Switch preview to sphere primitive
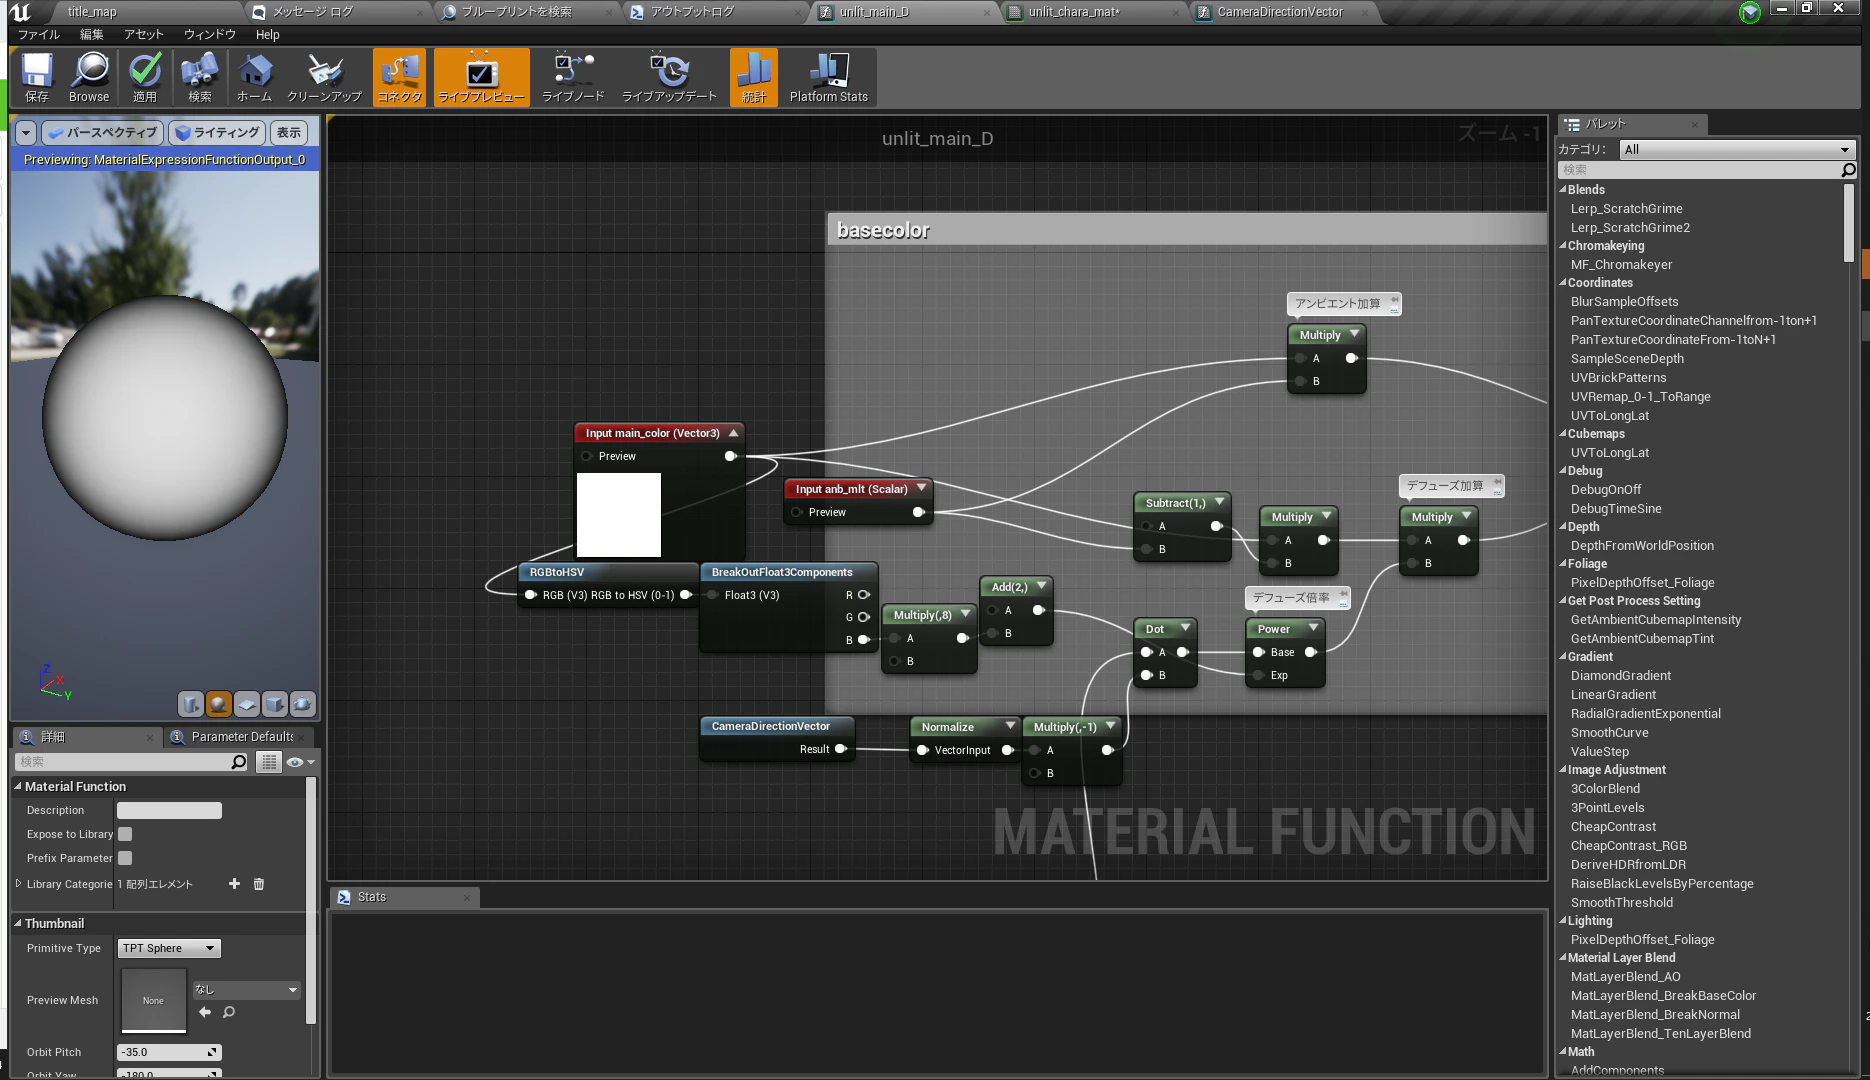 219,704
